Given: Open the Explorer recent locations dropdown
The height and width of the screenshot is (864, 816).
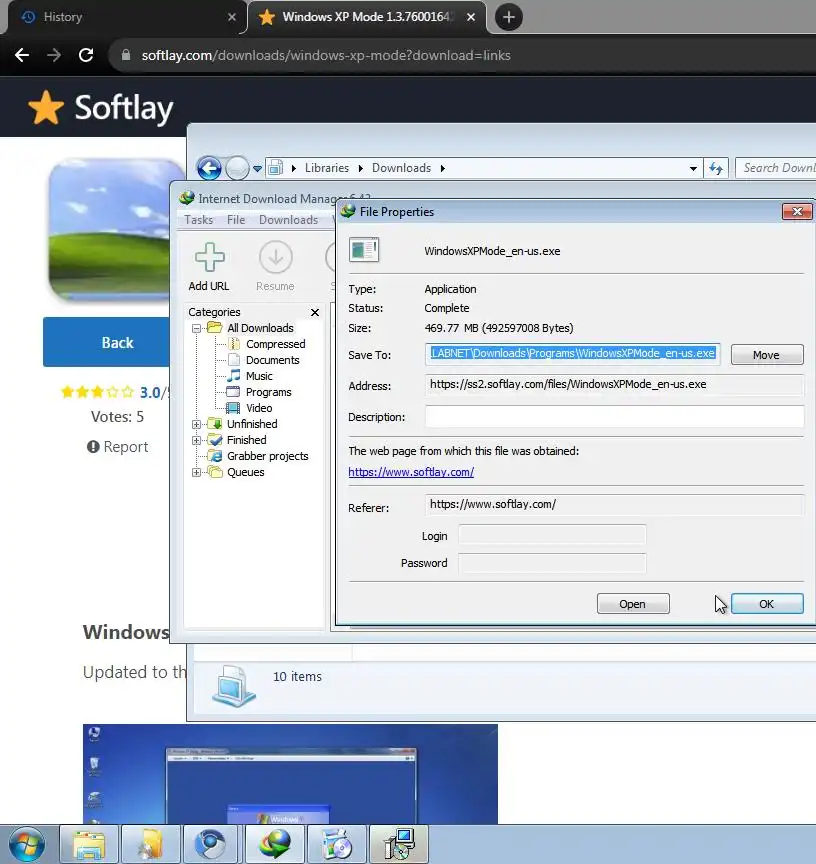Looking at the screenshot, I should 257,169.
